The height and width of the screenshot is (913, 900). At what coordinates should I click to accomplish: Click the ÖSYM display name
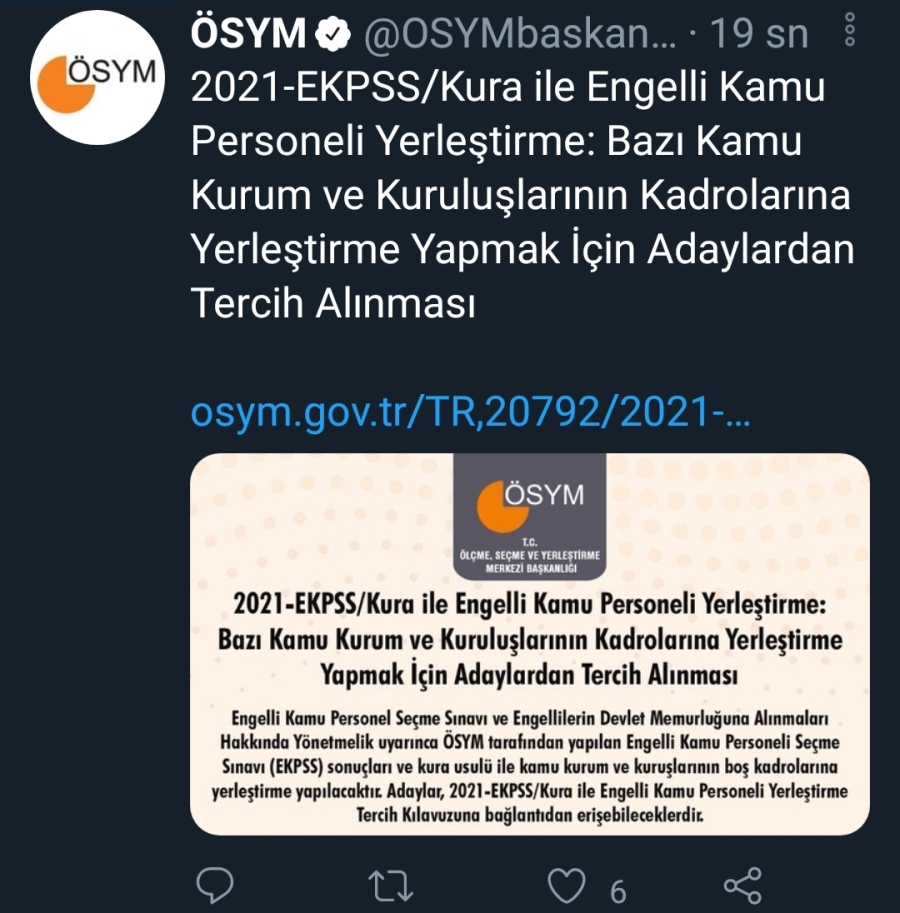(x=249, y=33)
